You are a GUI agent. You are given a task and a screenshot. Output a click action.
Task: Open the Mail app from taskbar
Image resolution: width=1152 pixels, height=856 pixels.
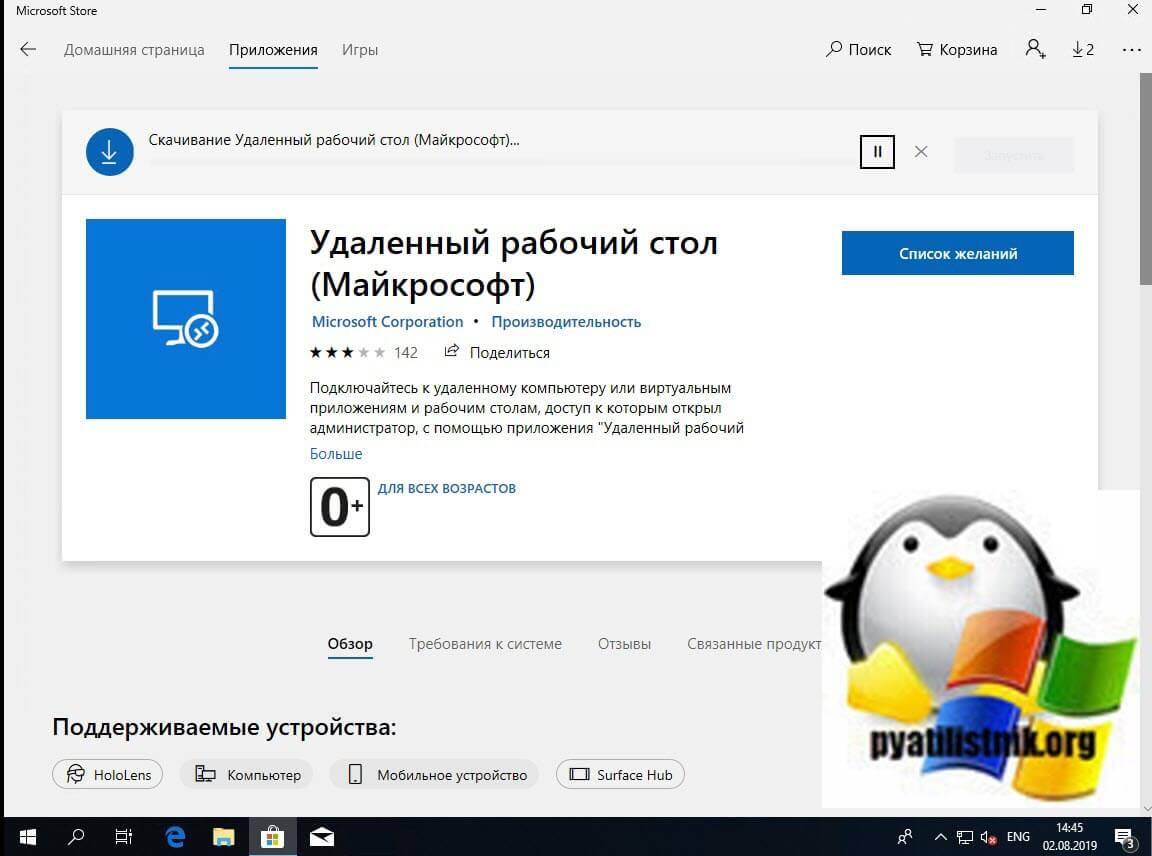tap(322, 837)
